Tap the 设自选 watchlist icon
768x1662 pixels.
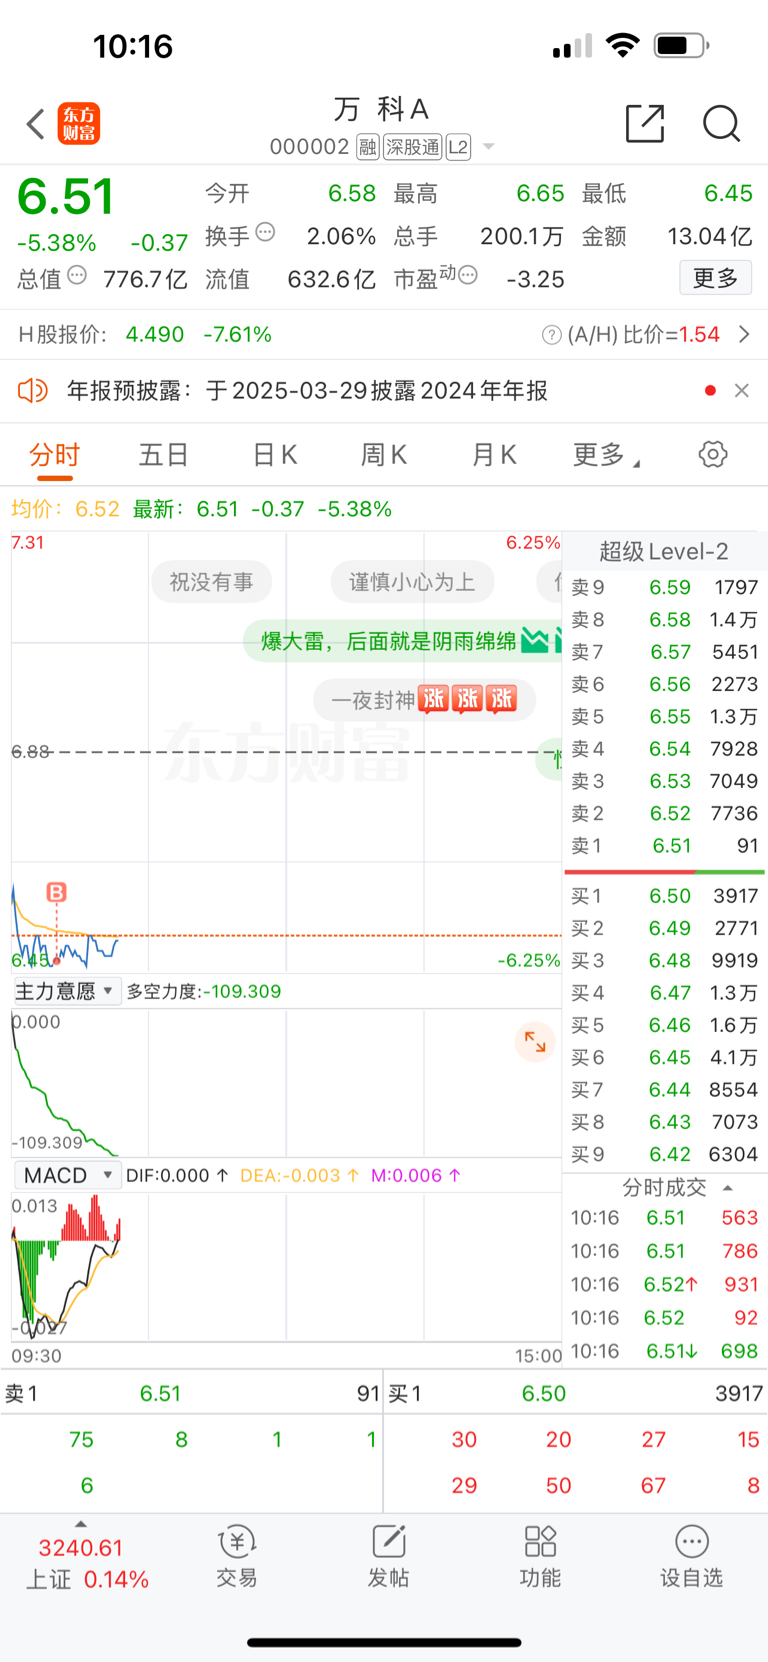[691, 1557]
